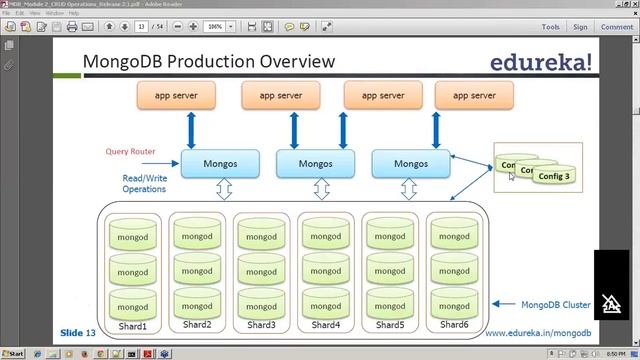Click the Send email envelope icon
The width and height of the screenshot is (640, 360).
tap(88, 27)
